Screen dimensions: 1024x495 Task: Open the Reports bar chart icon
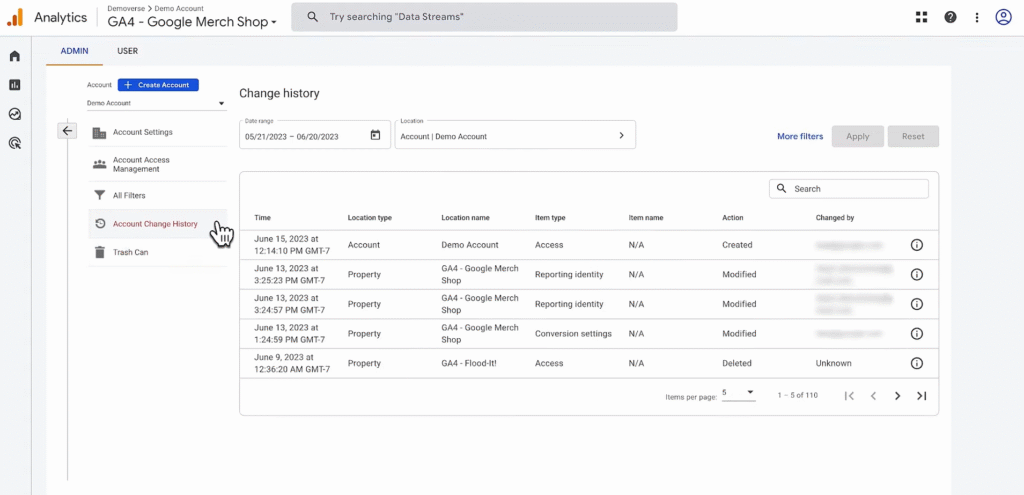click(15, 85)
